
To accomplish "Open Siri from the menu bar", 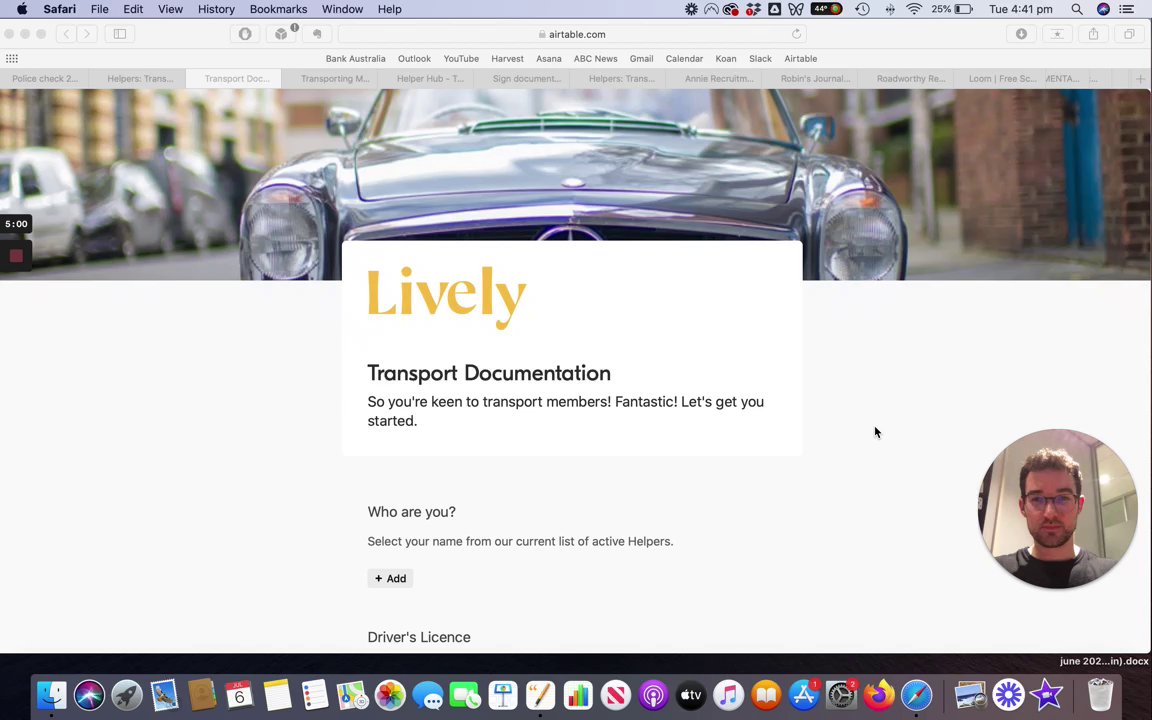I will click(x=1103, y=10).
